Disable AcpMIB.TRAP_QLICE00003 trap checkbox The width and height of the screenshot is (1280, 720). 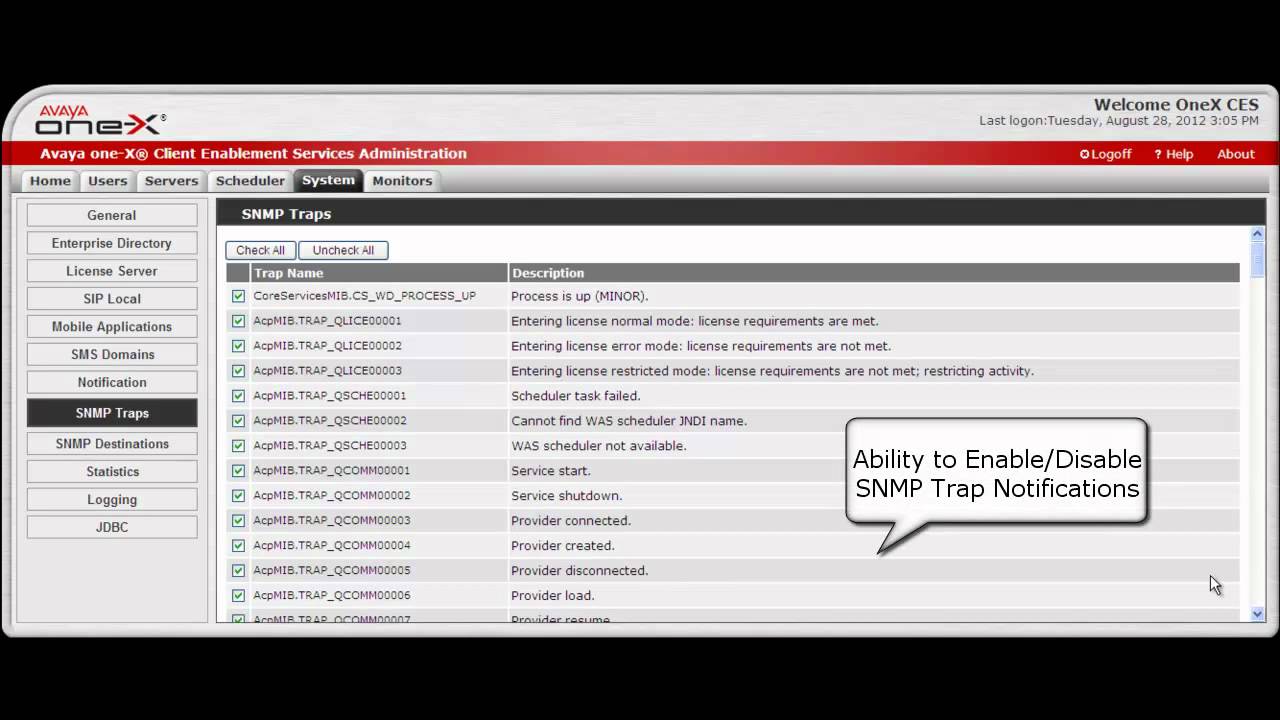(238, 371)
